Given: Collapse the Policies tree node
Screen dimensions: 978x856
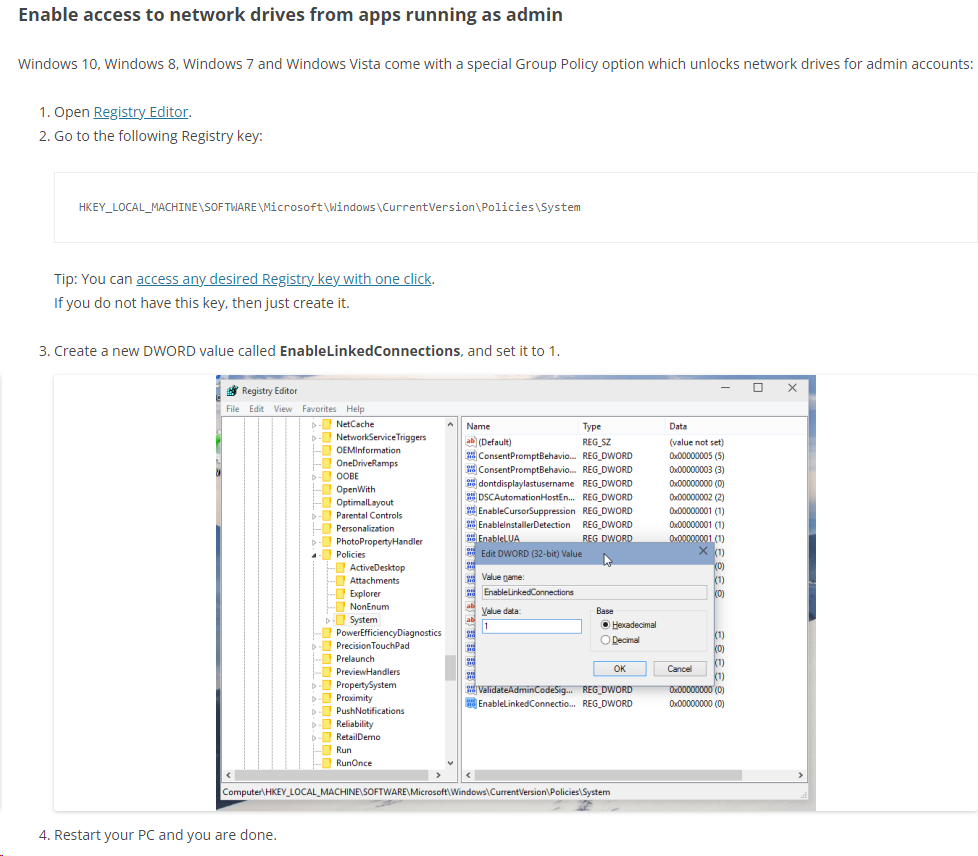Looking at the screenshot, I should coord(314,555).
